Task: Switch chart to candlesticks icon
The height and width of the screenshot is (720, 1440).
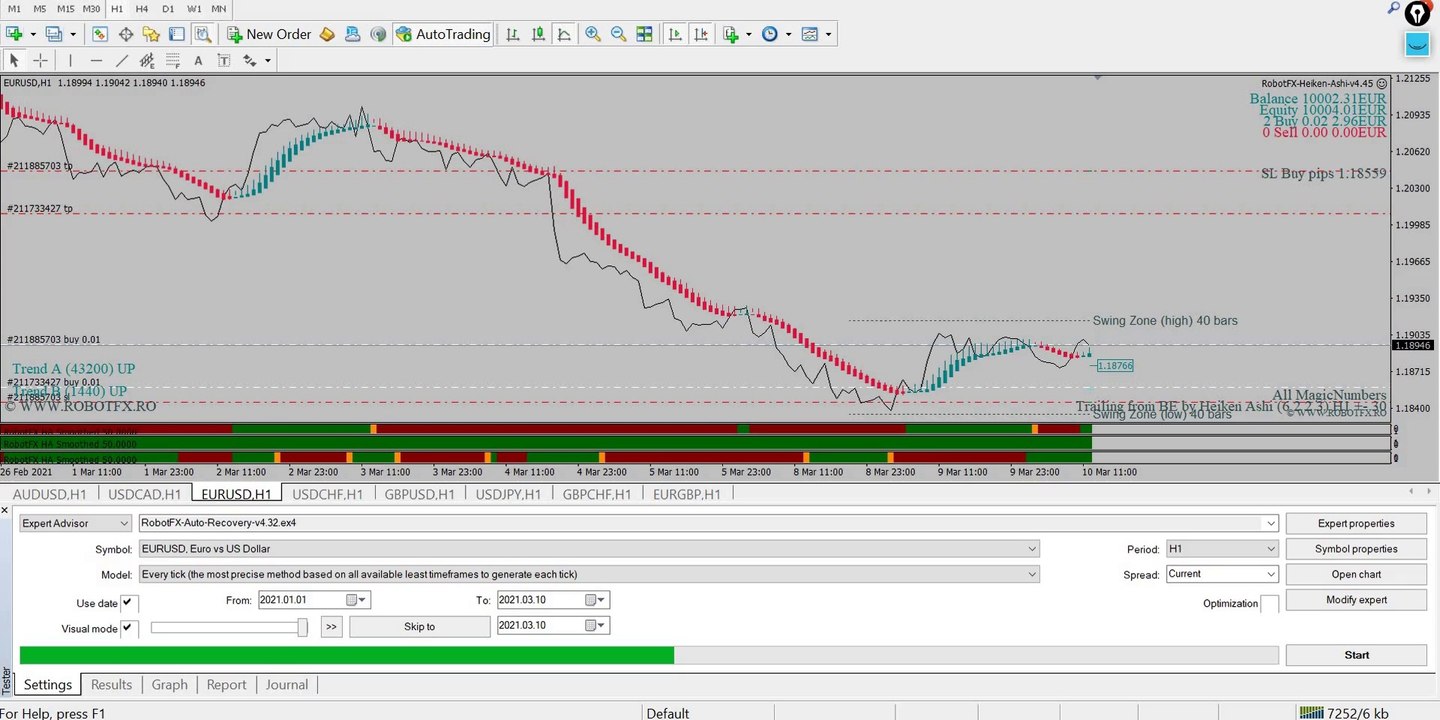Action: [x=539, y=34]
